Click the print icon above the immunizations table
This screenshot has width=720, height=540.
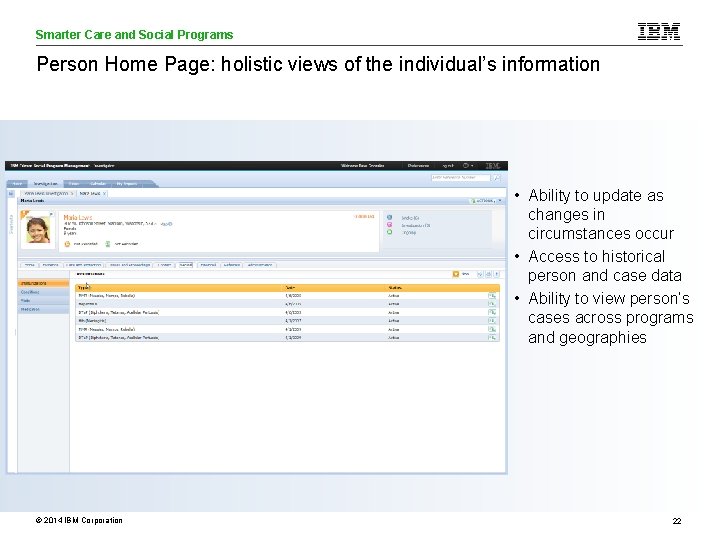tap(488, 274)
